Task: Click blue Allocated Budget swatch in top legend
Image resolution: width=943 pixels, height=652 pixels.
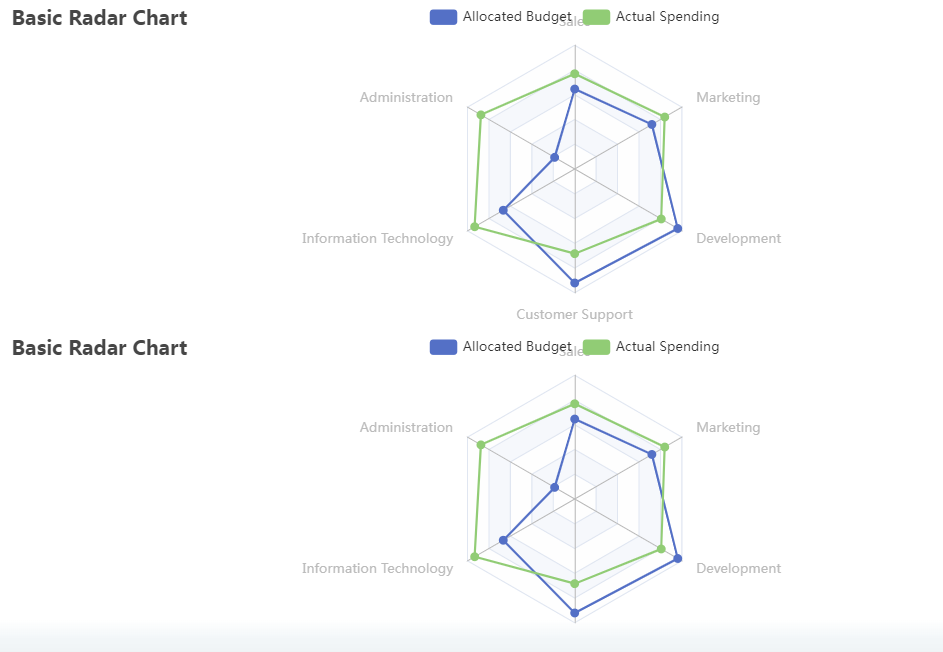Action: click(443, 17)
